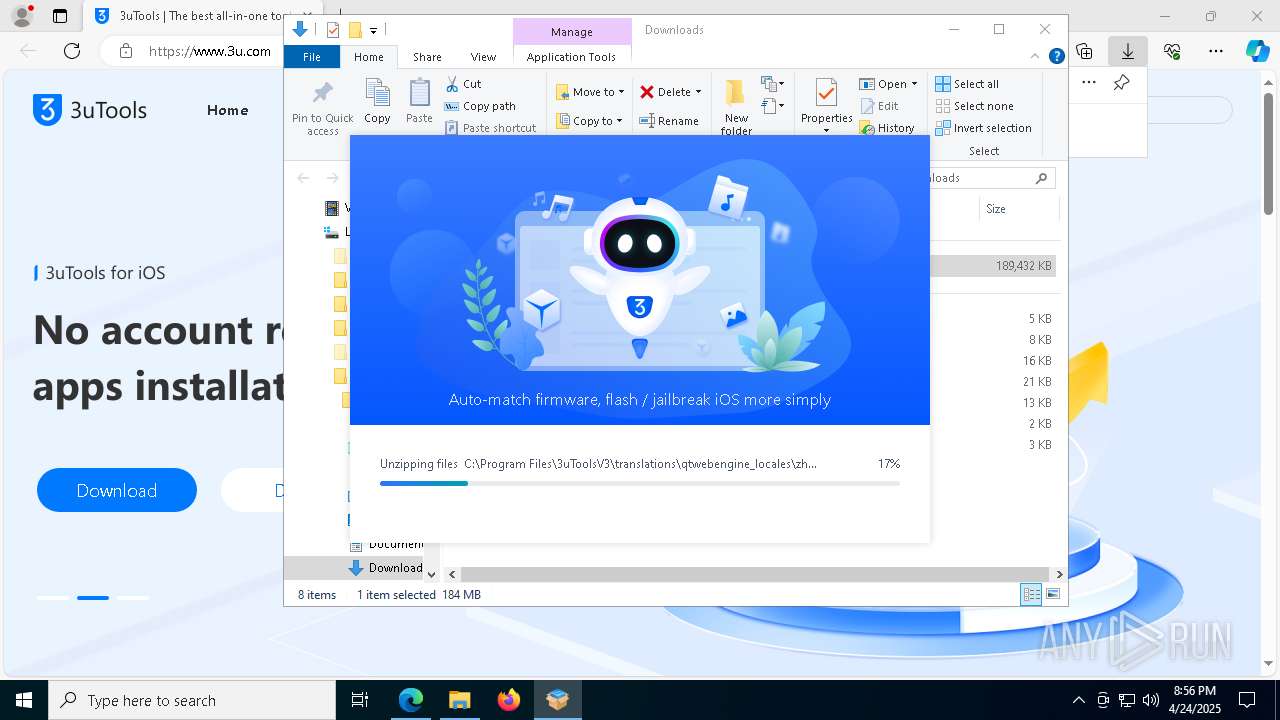This screenshot has width=1280, height=720.
Task: Open Customize Quick Access Toolbar dropdown
Action: tap(373, 30)
